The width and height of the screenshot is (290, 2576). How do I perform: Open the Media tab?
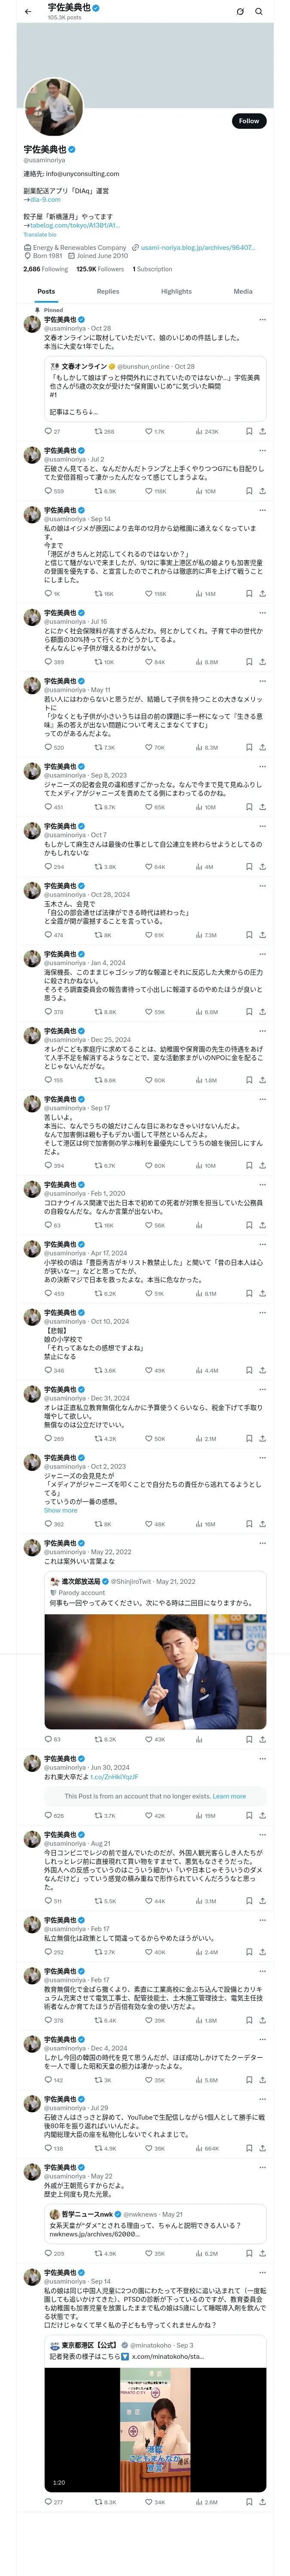tap(243, 291)
